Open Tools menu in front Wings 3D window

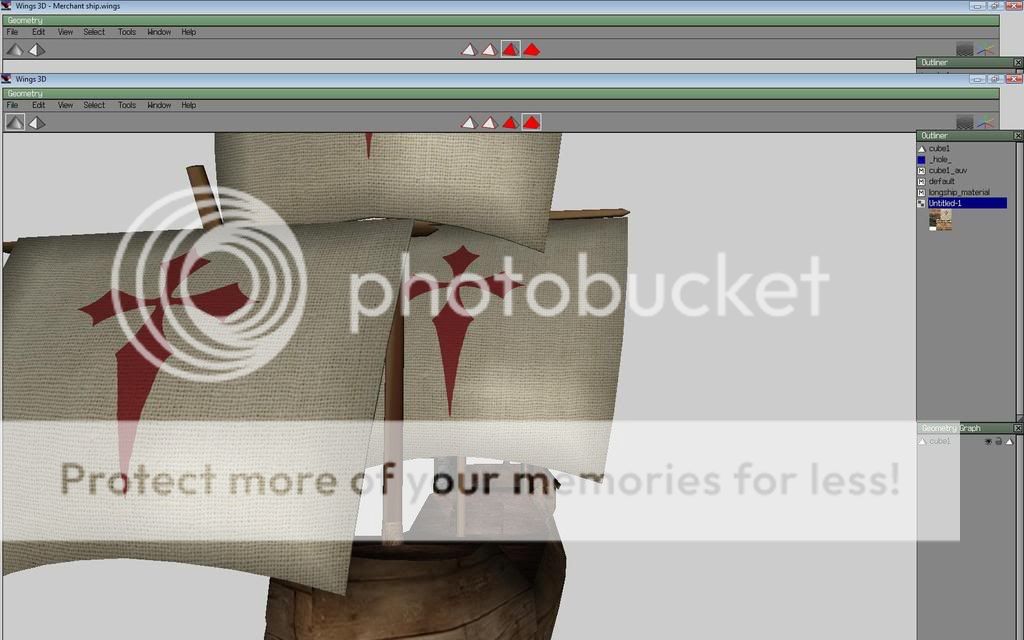(x=127, y=105)
